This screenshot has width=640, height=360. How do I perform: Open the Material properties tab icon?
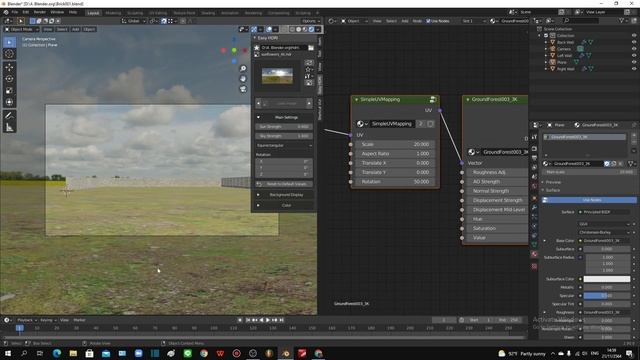pos(534,254)
